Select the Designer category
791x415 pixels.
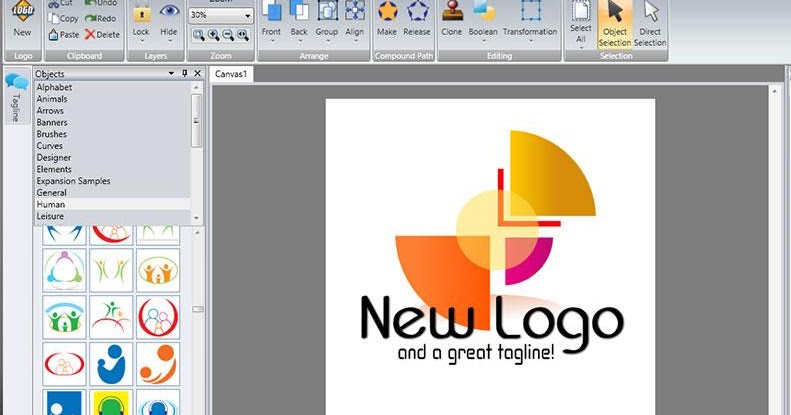point(112,158)
